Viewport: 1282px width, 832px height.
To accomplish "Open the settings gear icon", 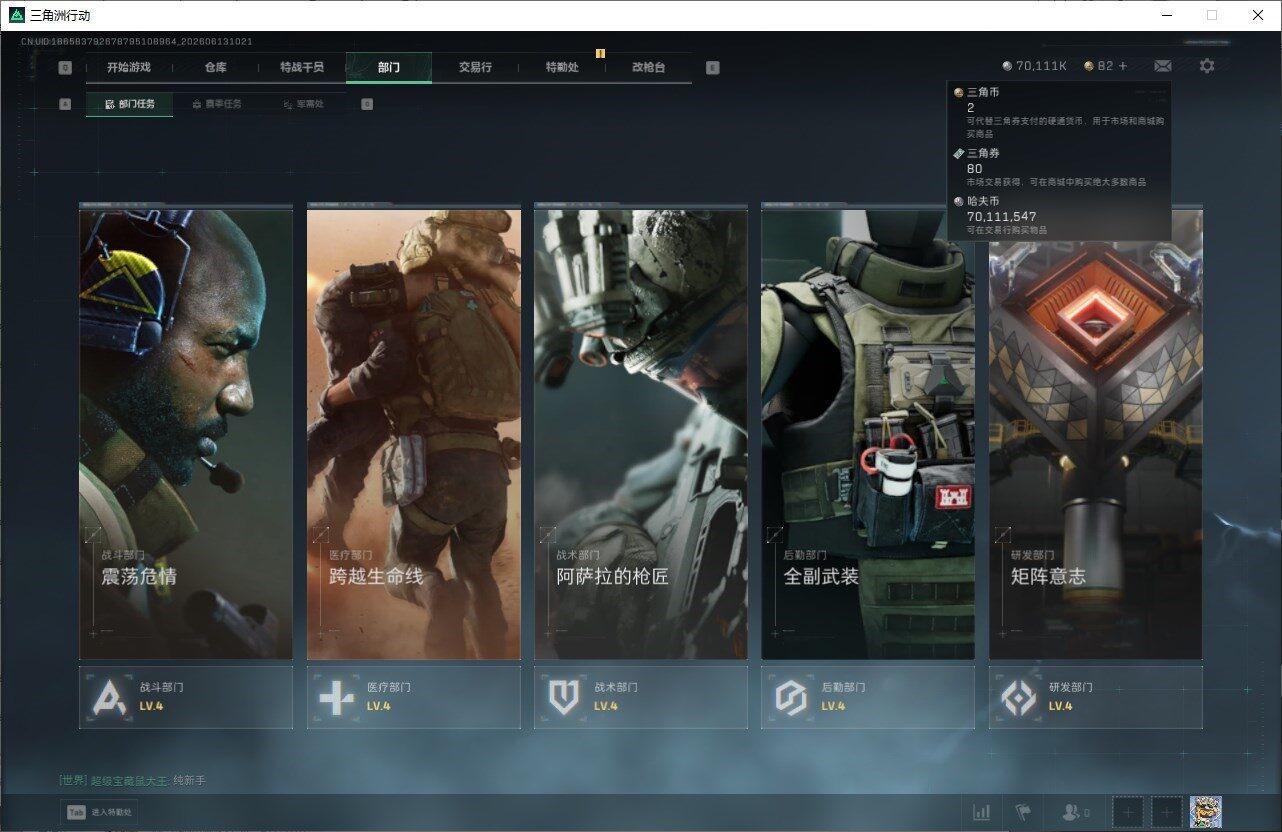I will 1207,66.
